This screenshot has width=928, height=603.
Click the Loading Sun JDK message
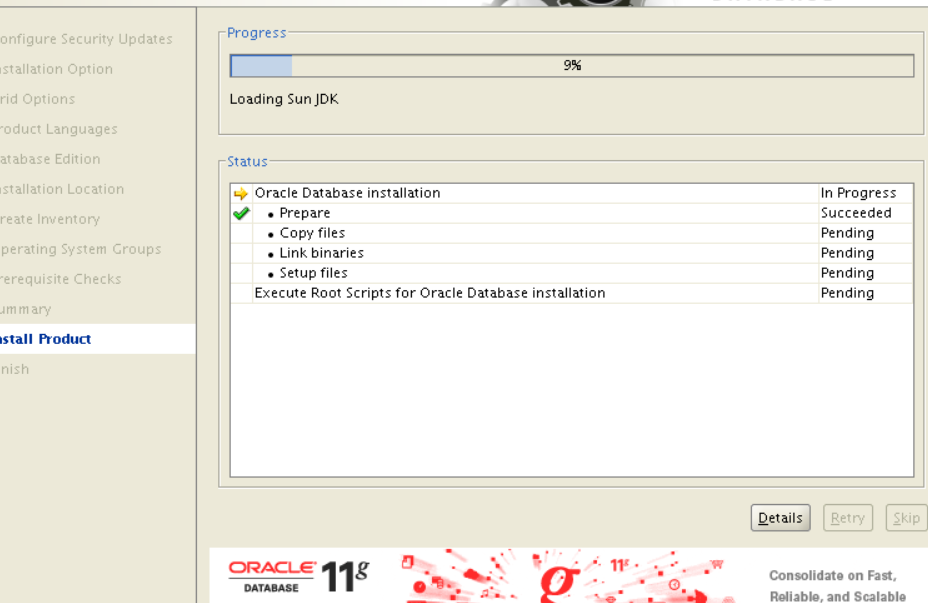tap(284, 99)
